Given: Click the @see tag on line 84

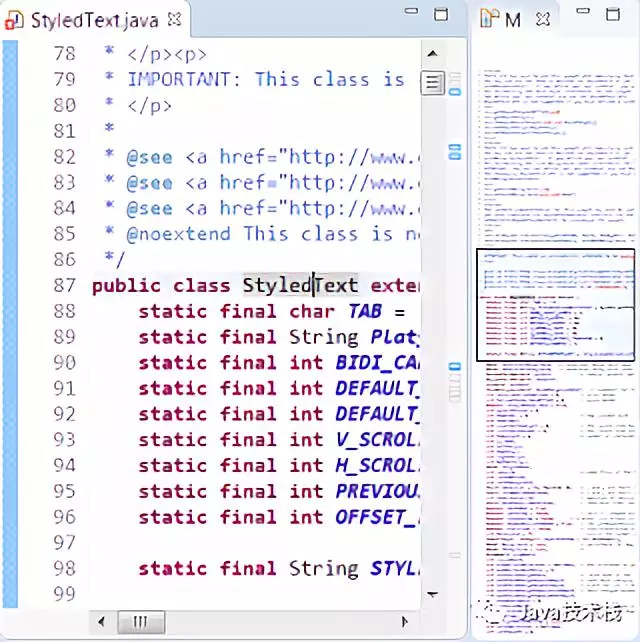Looking at the screenshot, I should (x=149, y=209).
